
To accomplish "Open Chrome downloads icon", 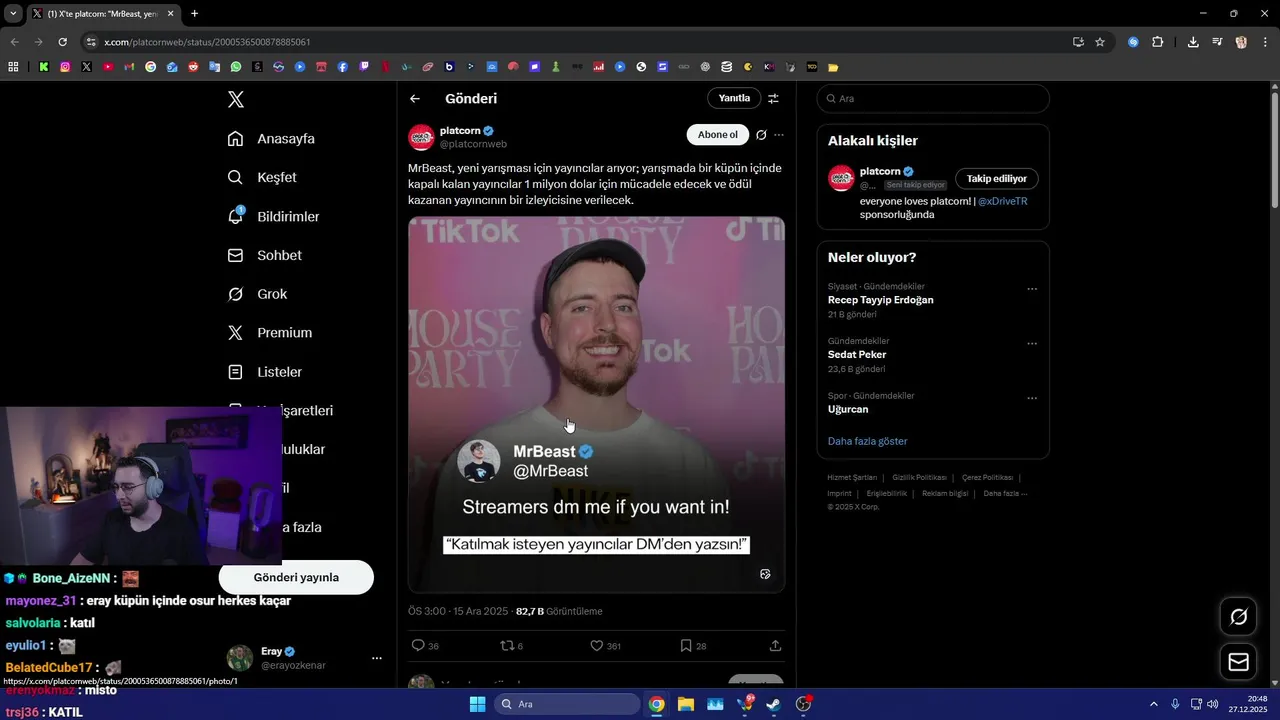I will (1193, 42).
